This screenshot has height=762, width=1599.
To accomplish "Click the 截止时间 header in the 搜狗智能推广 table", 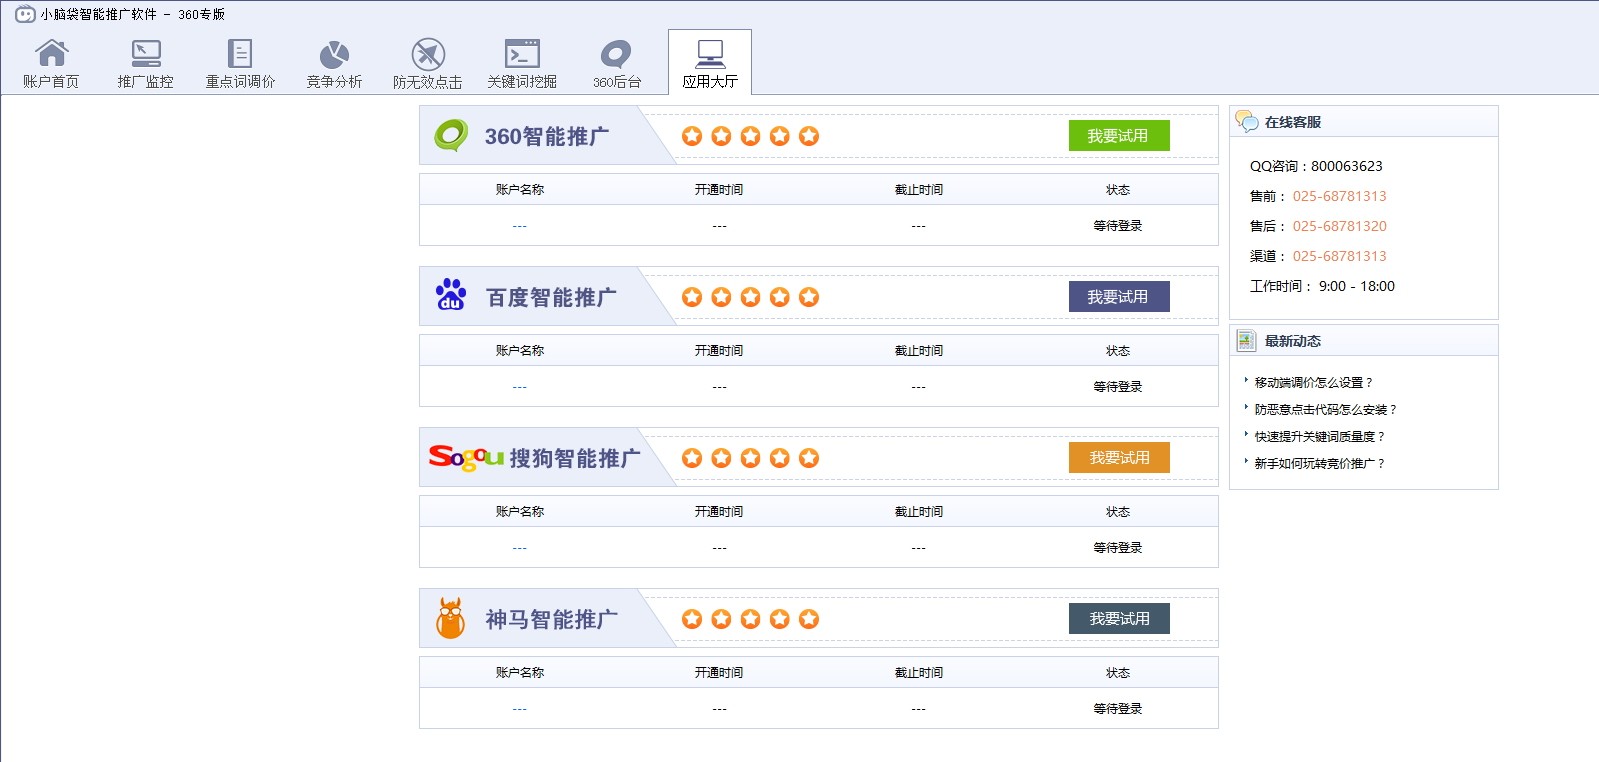I will (919, 512).
